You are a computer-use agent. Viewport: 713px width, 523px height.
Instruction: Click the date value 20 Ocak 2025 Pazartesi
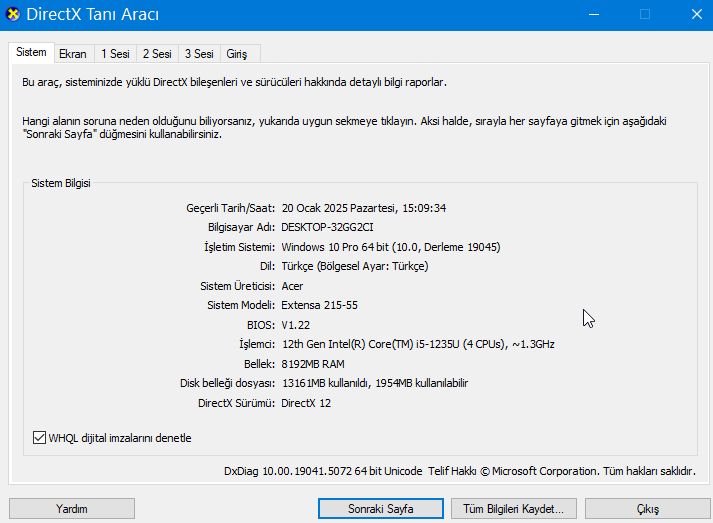click(x=338, y=208)
